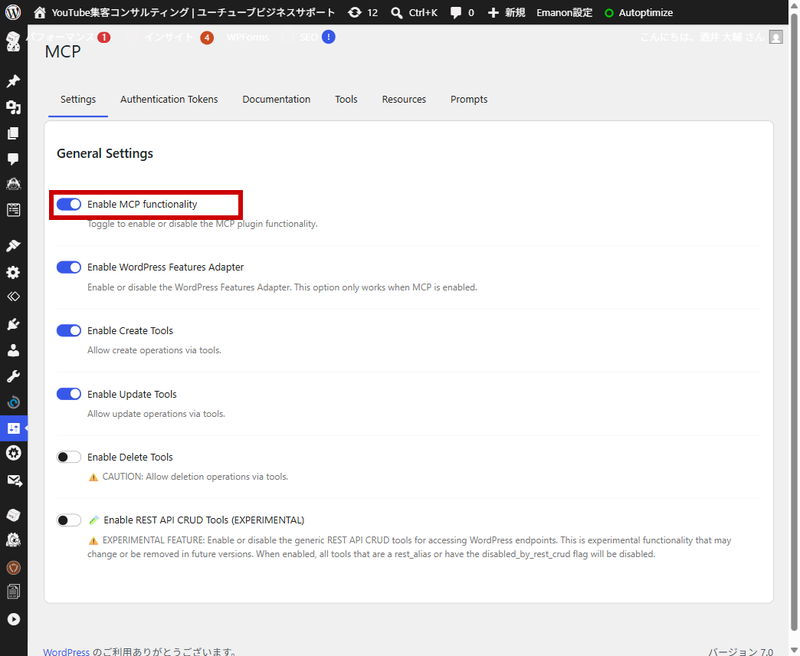Open the comments bubble in admin bar
The image size is (800, 656).
click(456, 13)
